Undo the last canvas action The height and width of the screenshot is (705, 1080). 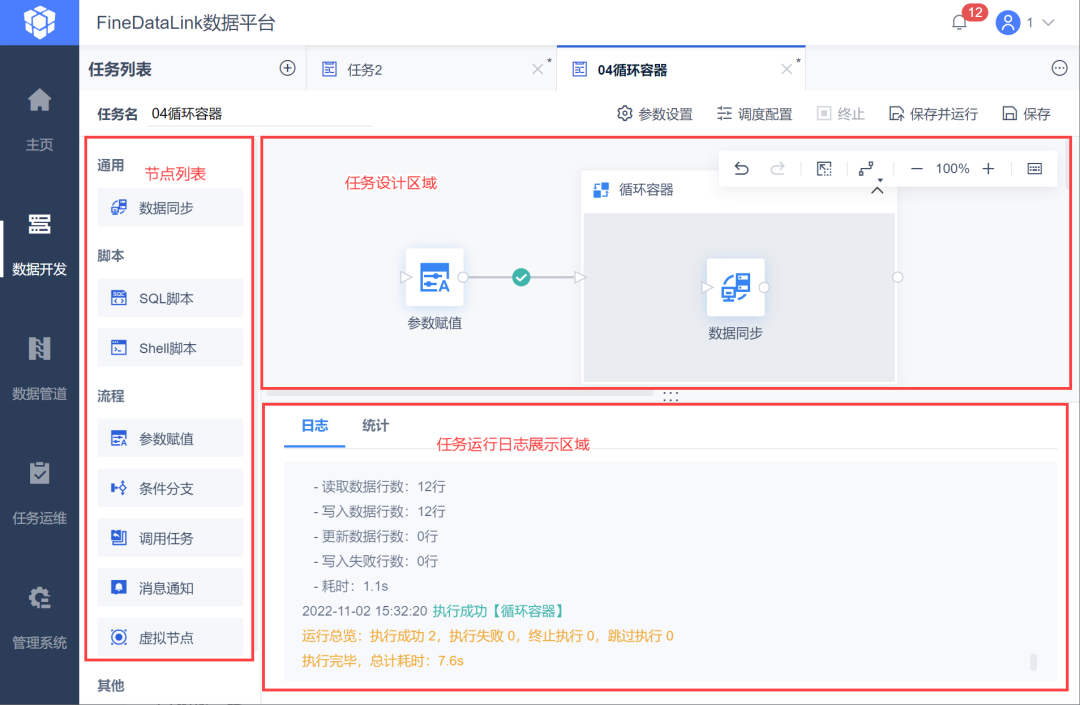pos(741,169)
